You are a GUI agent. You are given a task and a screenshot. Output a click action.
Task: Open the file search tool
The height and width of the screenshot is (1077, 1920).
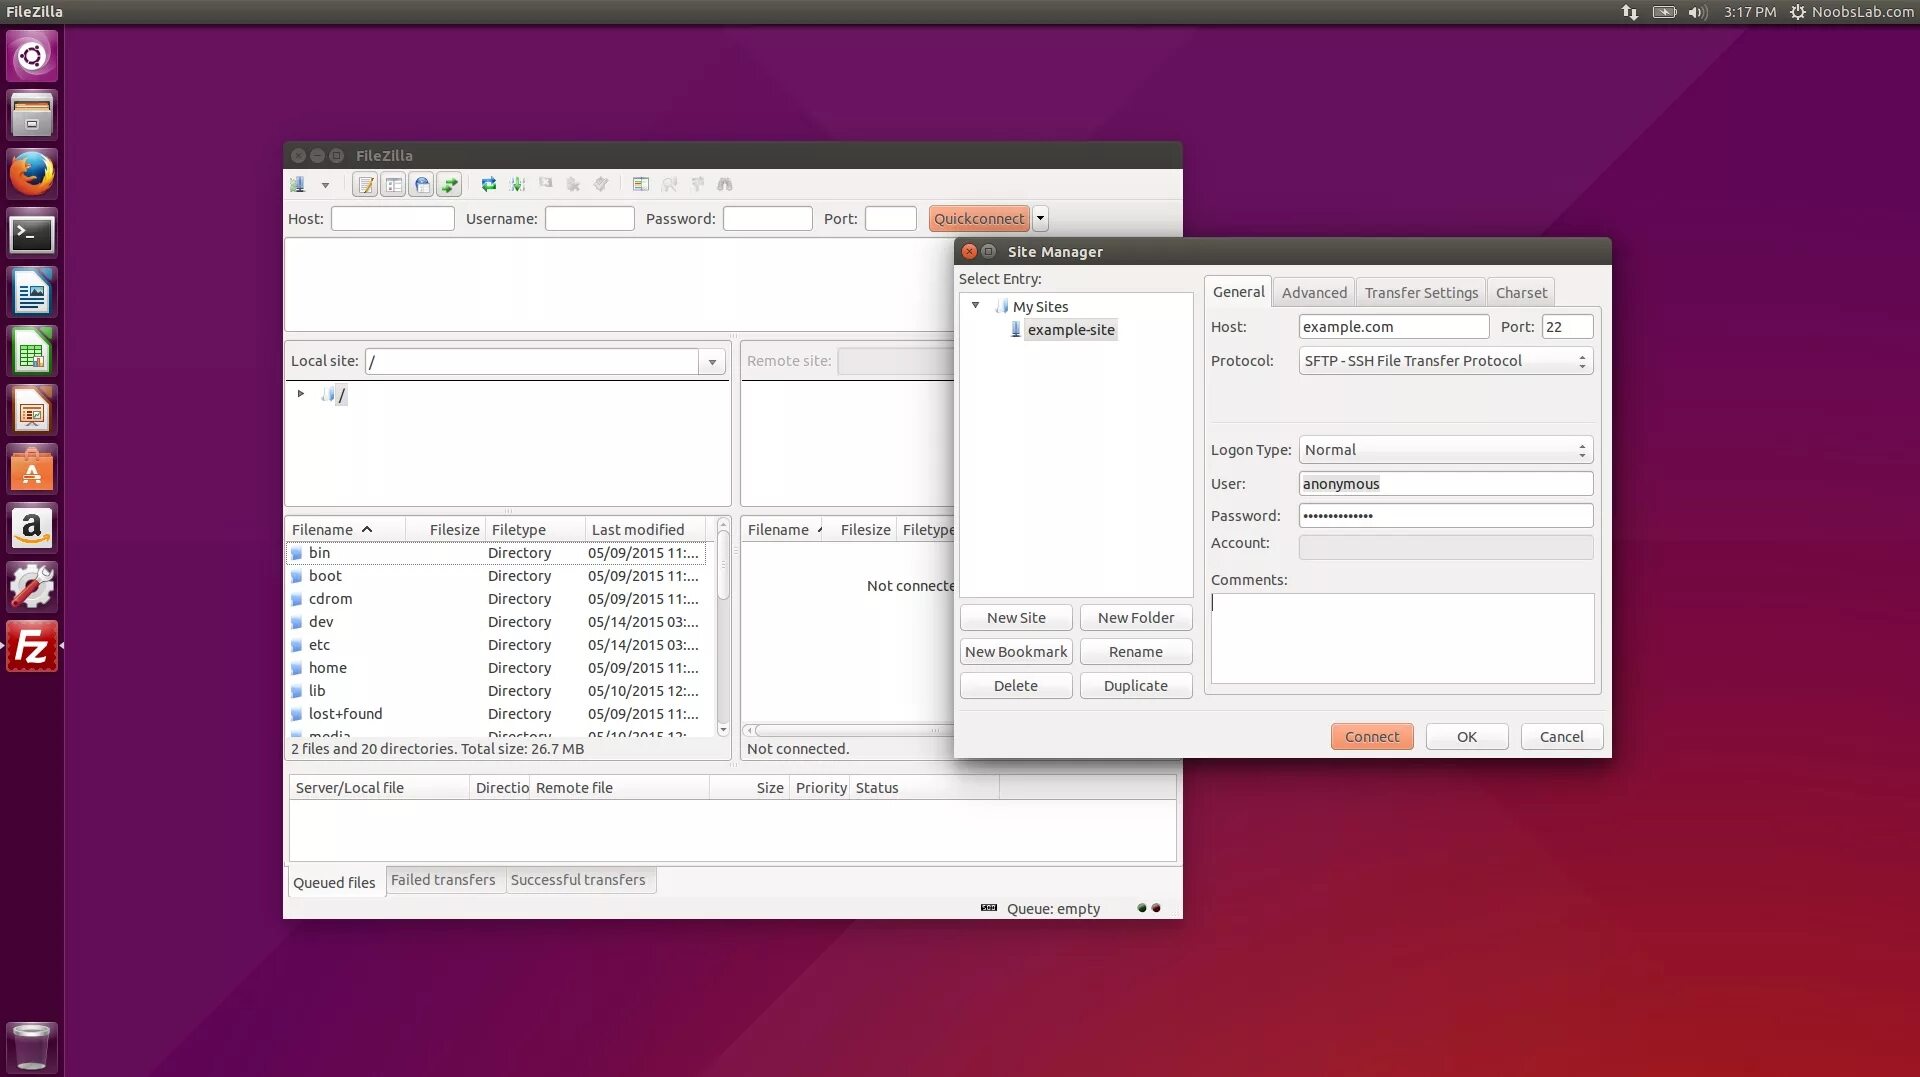coord(725,184)
